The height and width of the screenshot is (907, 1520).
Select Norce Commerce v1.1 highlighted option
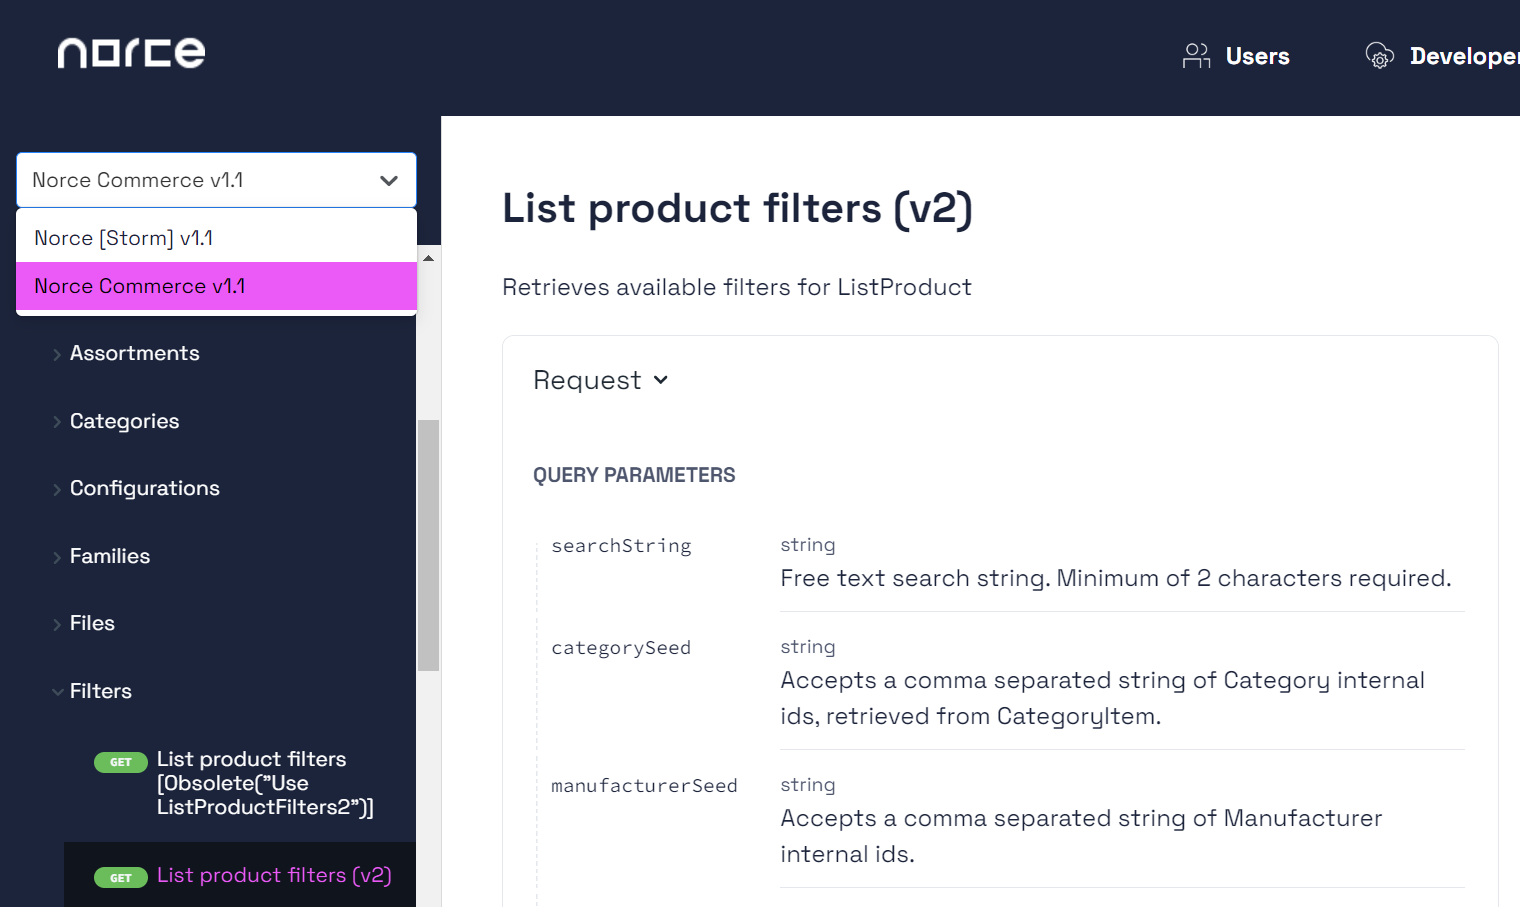pyautogui.click(x=216, y=286)
